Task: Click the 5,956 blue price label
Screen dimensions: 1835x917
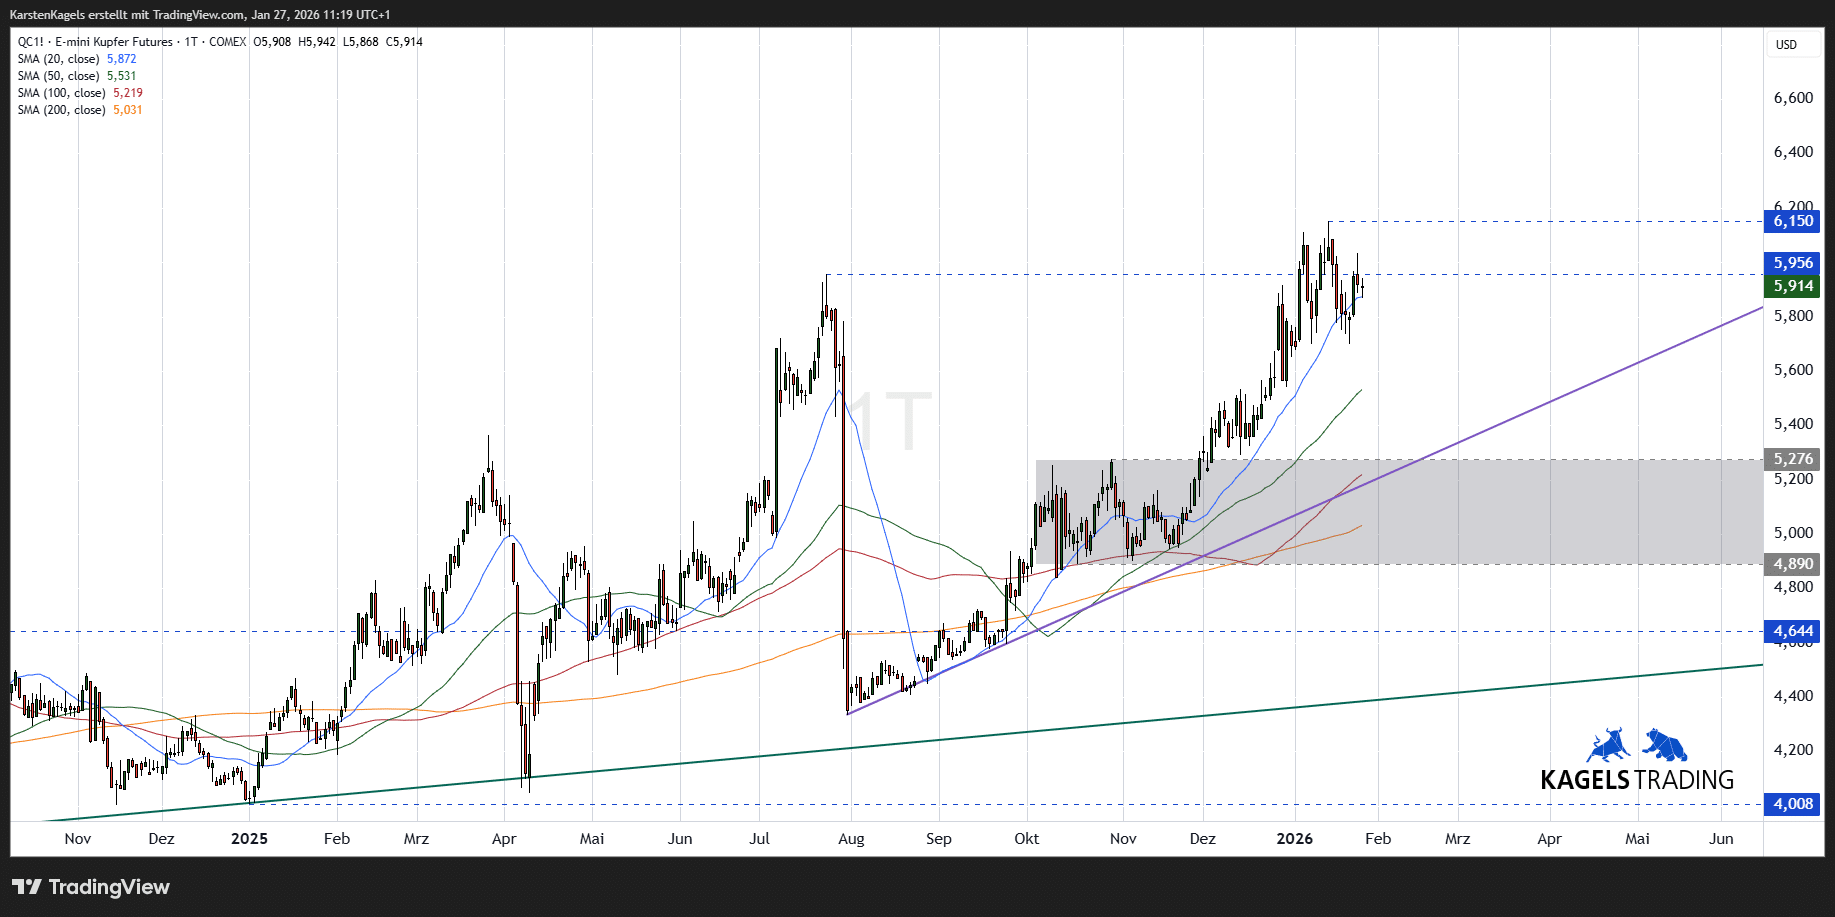Action: (1792, 263)
